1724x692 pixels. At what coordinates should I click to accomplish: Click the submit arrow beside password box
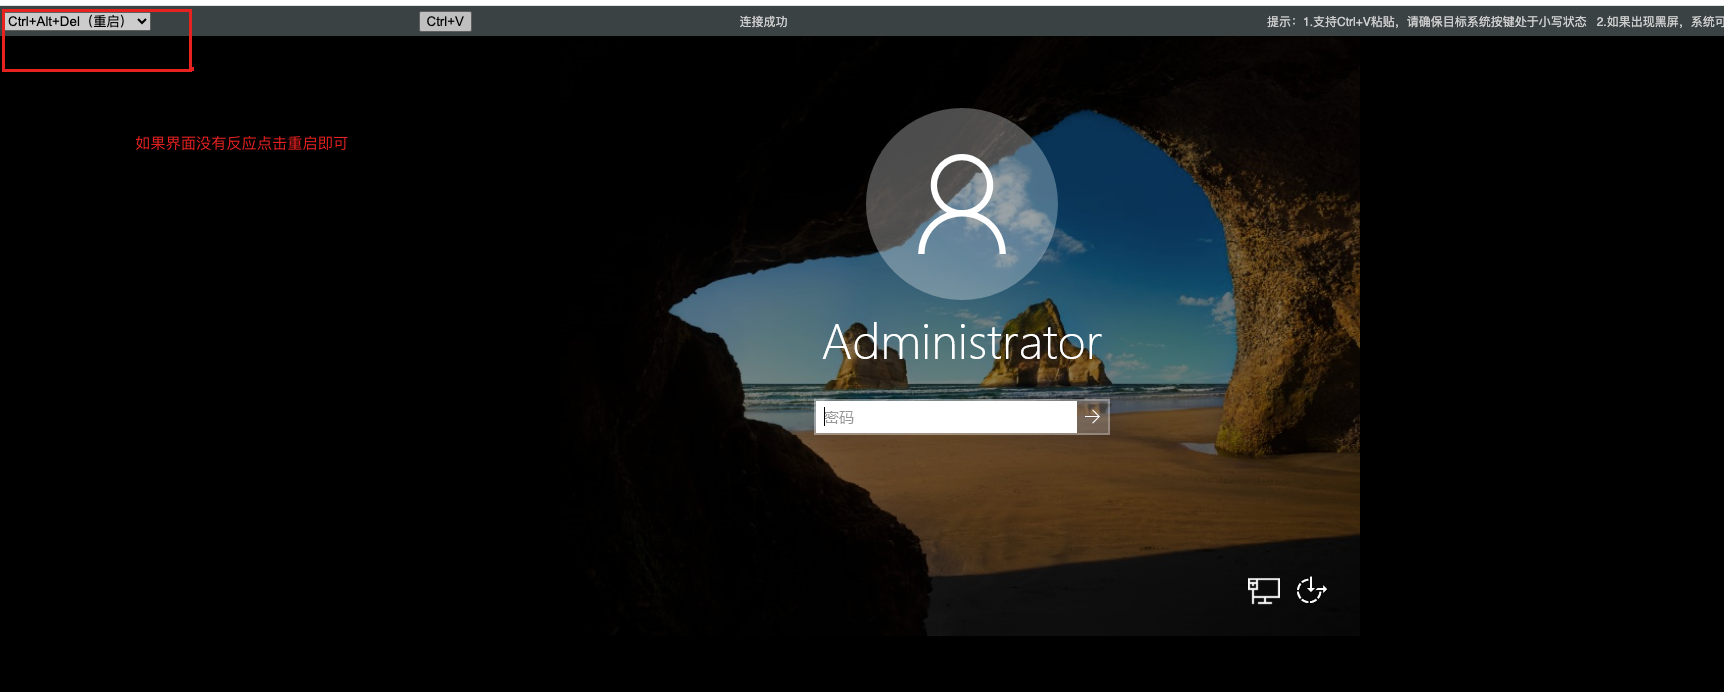(1093, 417)
